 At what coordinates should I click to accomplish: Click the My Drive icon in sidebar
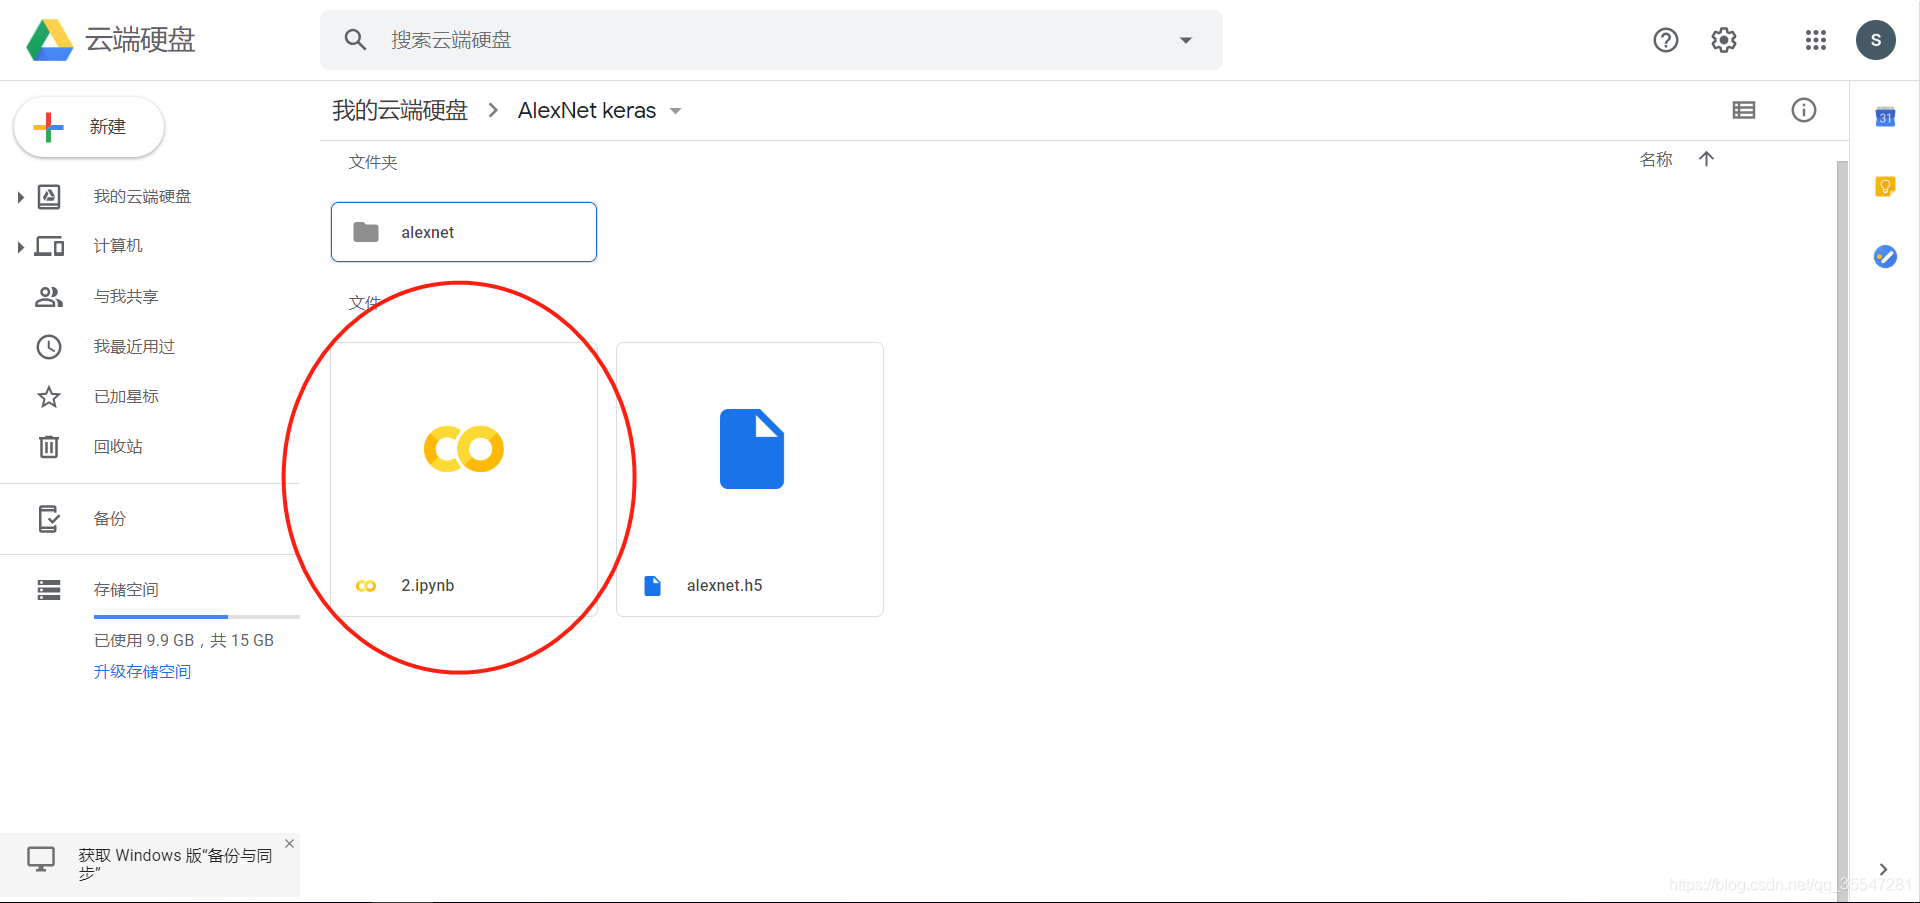pos(49,197)
